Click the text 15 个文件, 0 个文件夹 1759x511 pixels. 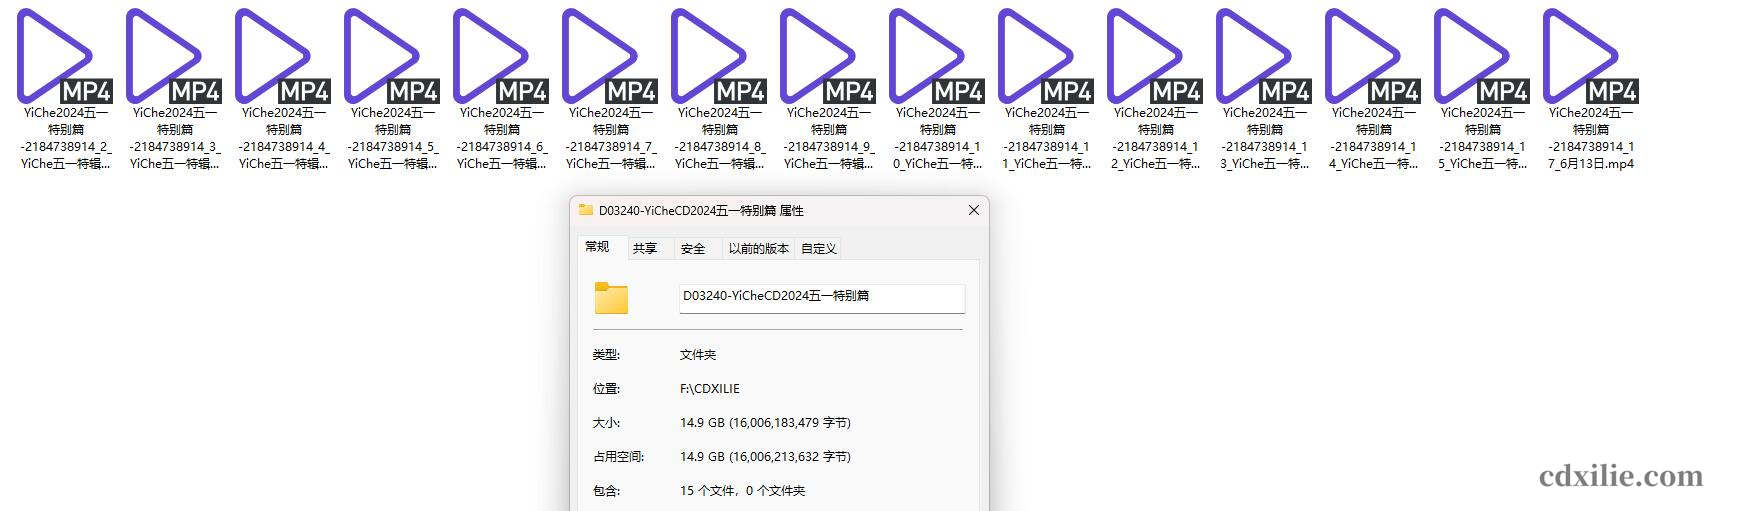coord(743,491)
